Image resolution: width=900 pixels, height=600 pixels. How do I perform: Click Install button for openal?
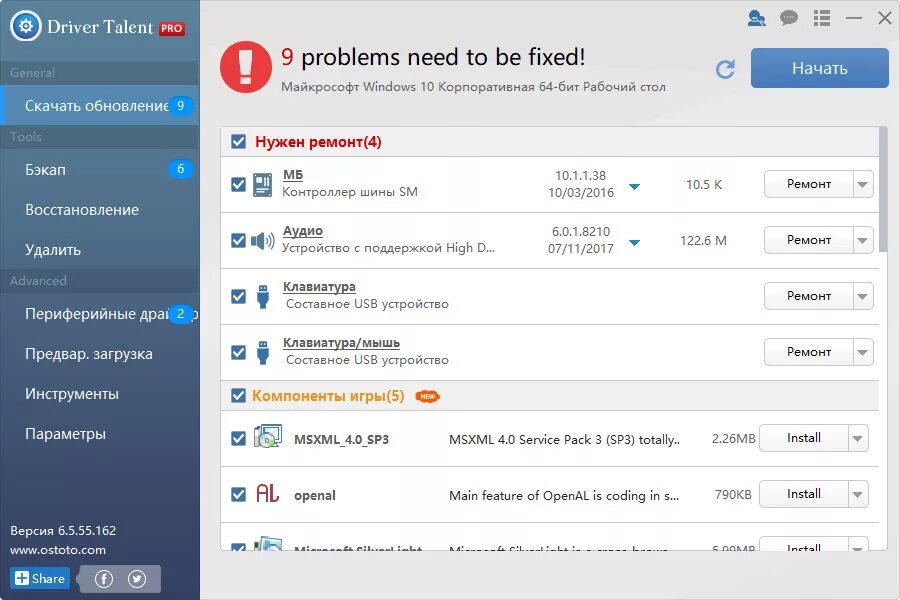(x=804, y=494)
